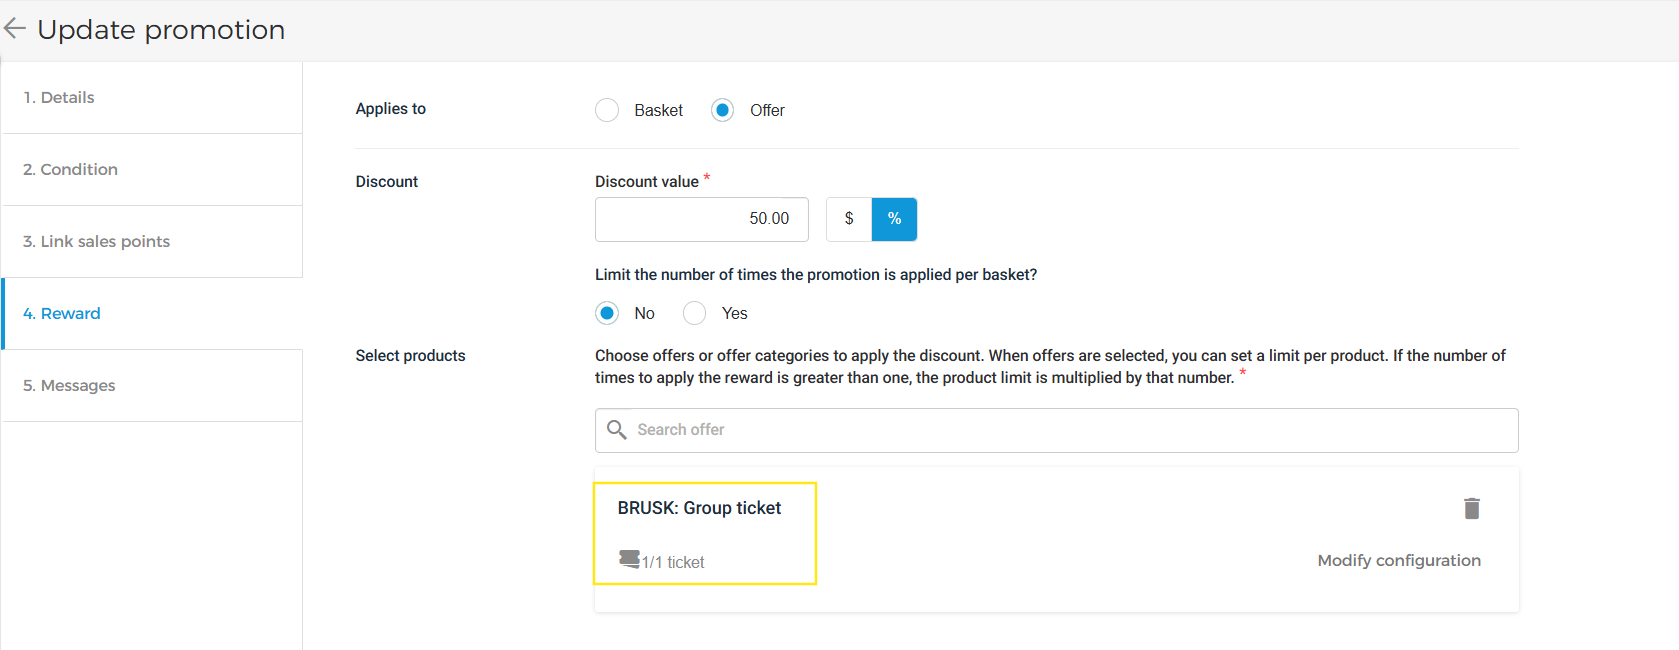The width and height of the screenshot is (1679, 650).
Task: Navigate to the Messages step
Action: click(x=69, y=386)
